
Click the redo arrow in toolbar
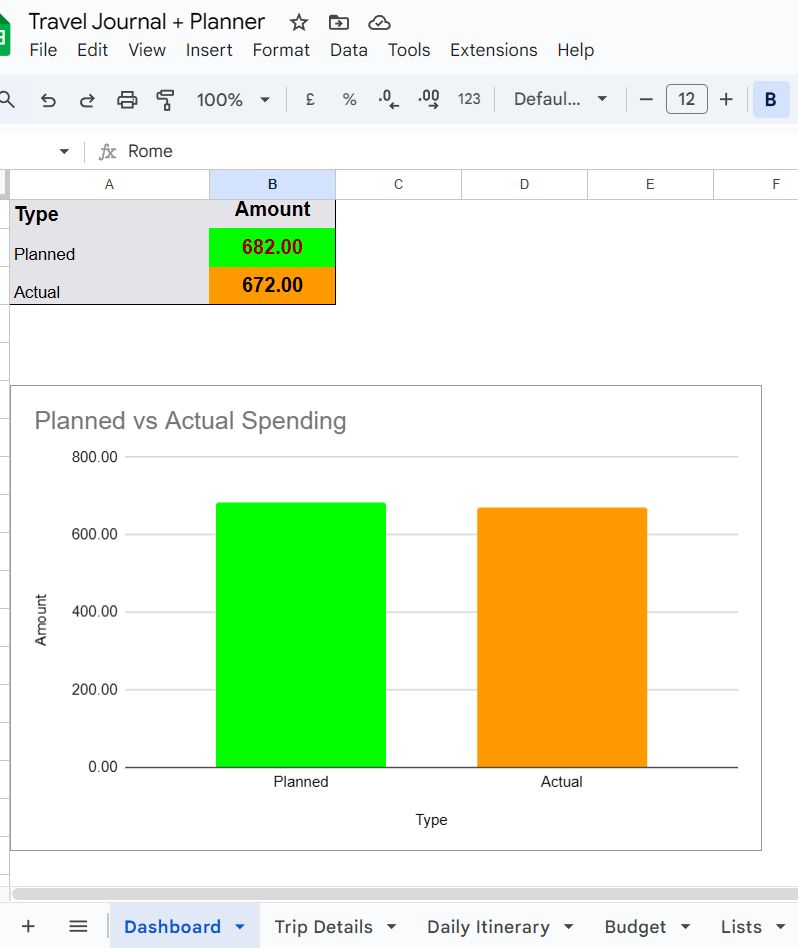click(x=87, y=99)
